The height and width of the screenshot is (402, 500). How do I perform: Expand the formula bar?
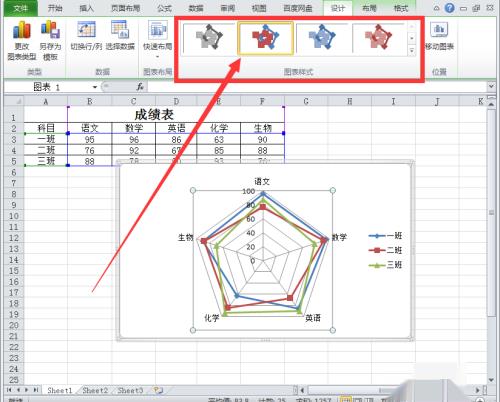[491, 87]
